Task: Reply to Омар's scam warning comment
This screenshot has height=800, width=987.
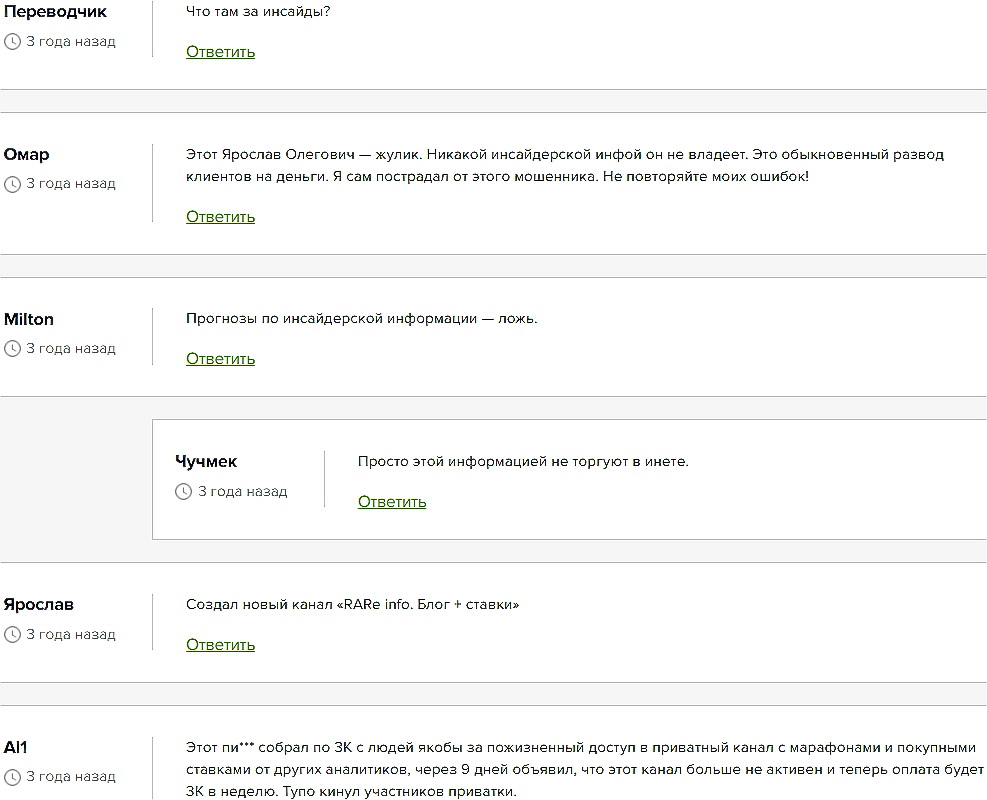Action: click(220, 217)
